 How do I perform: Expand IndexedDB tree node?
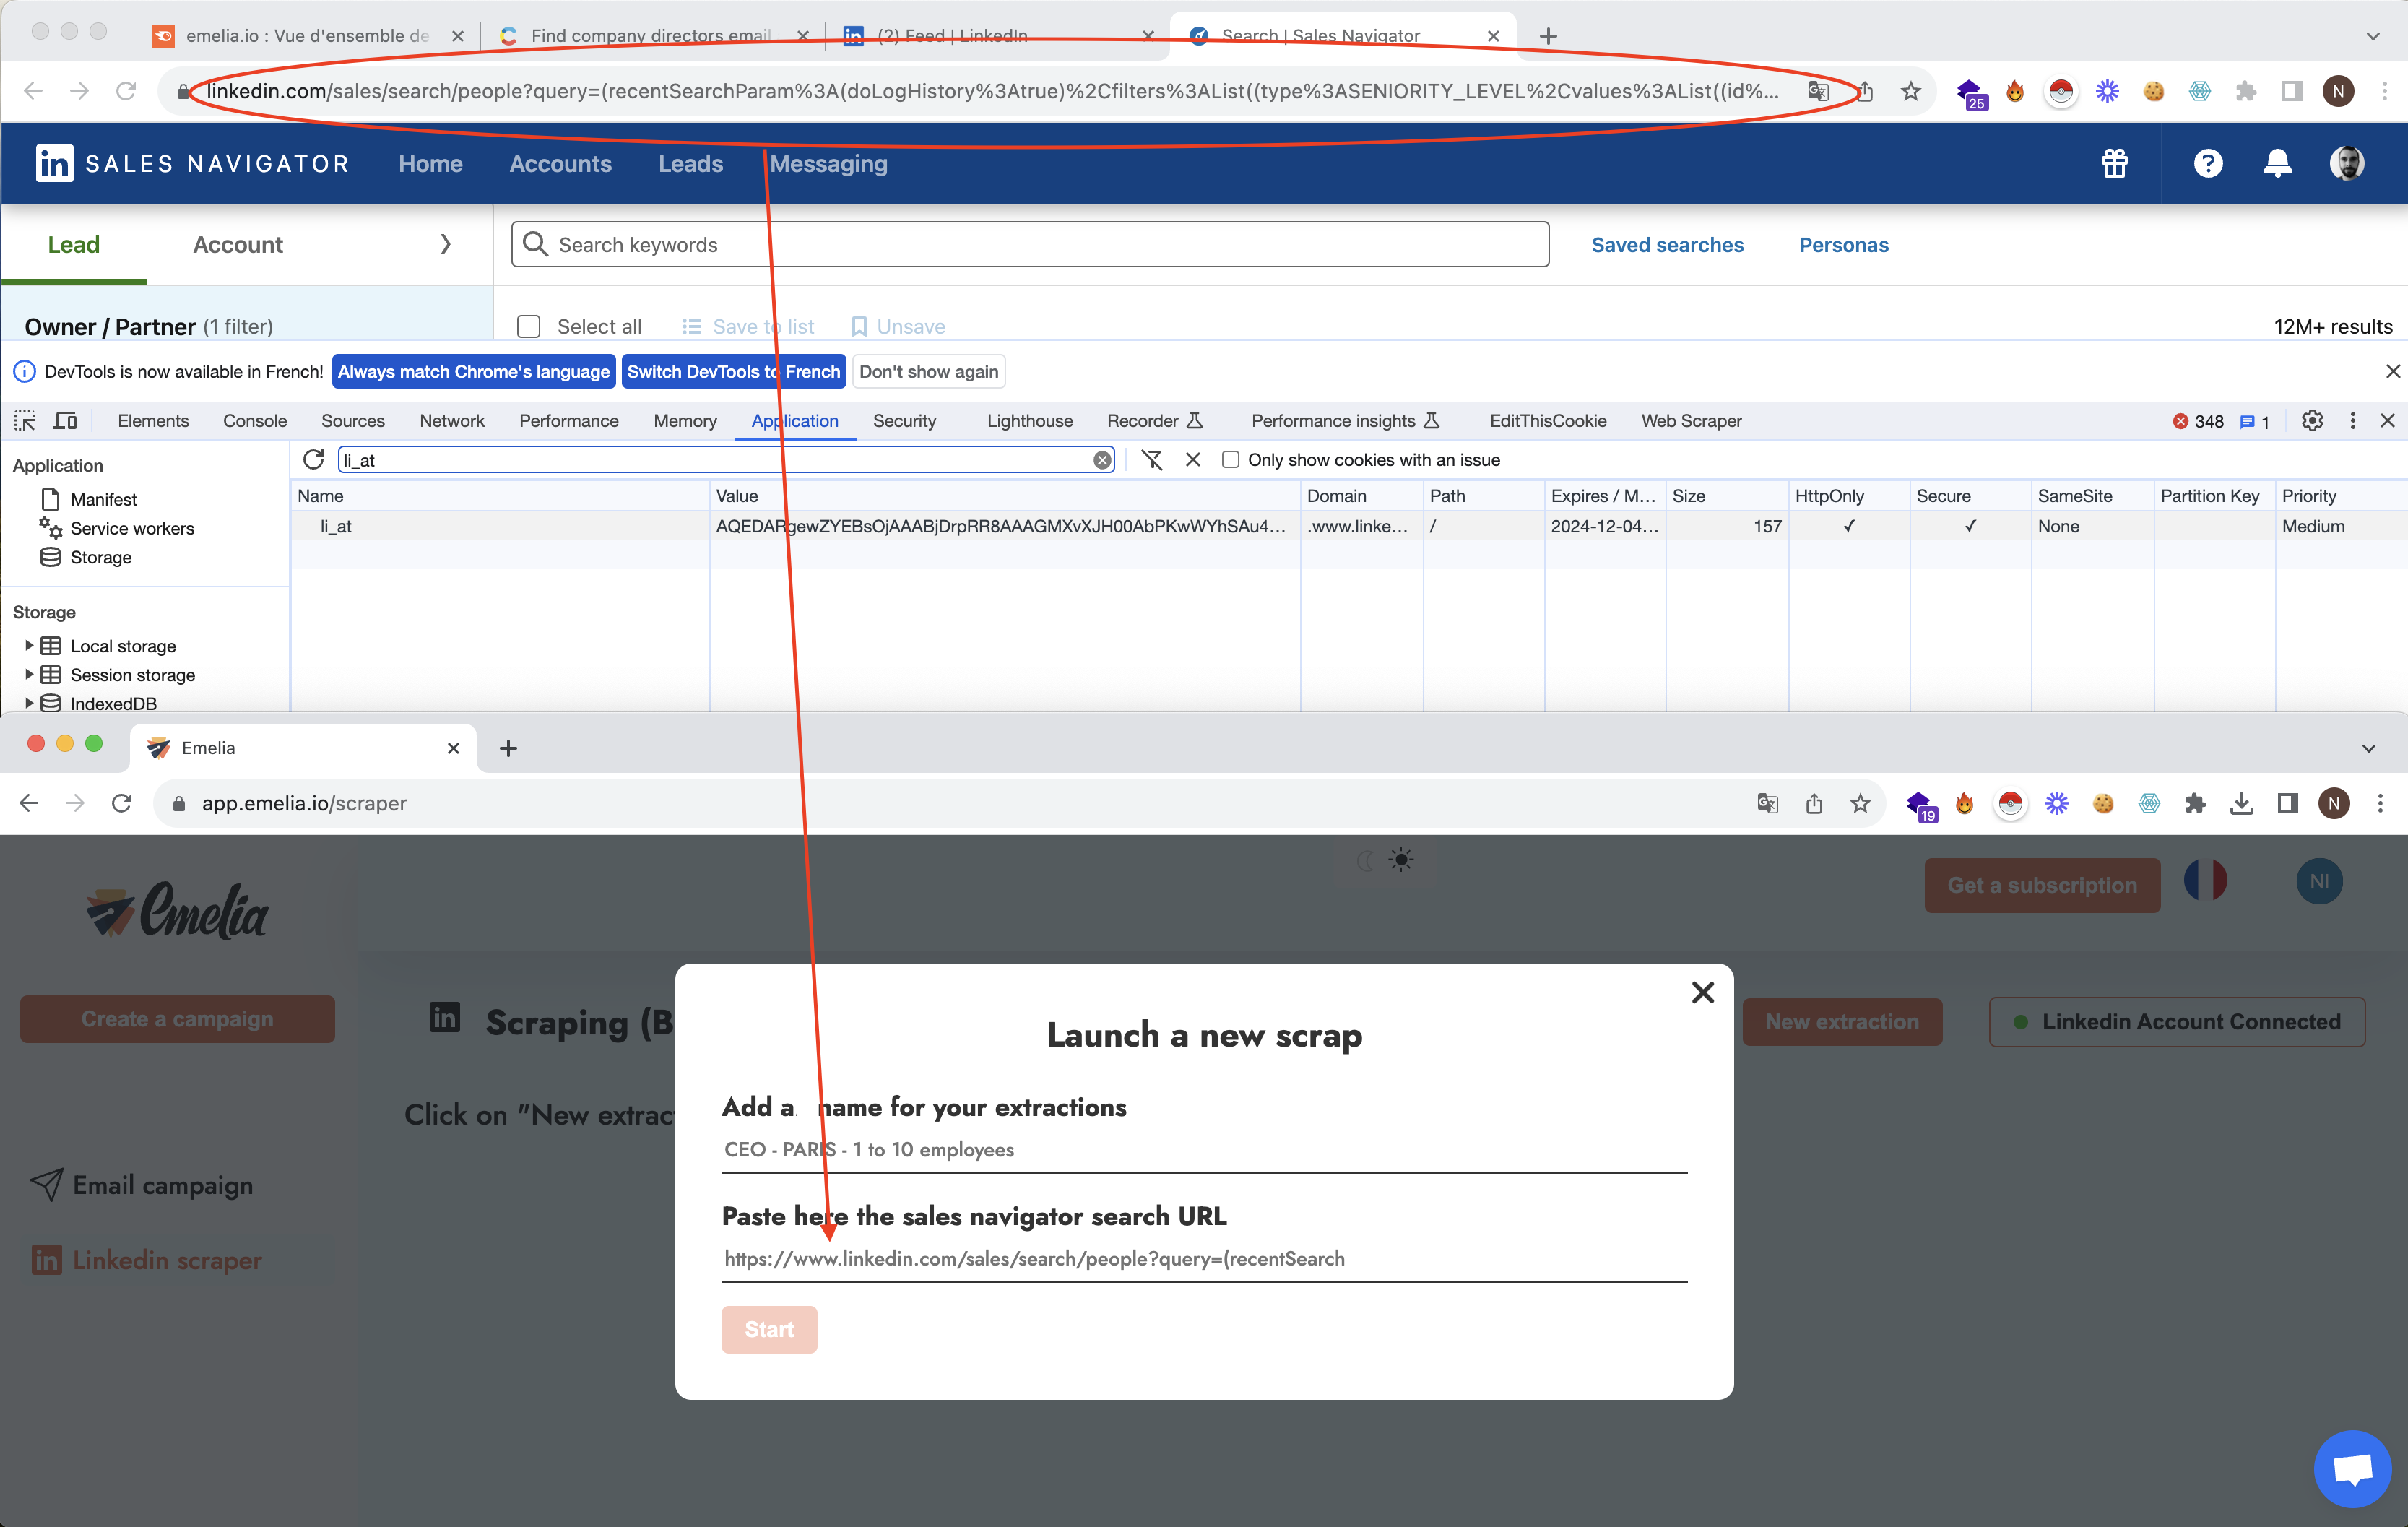pyautogui.click(x=29, y=703)
